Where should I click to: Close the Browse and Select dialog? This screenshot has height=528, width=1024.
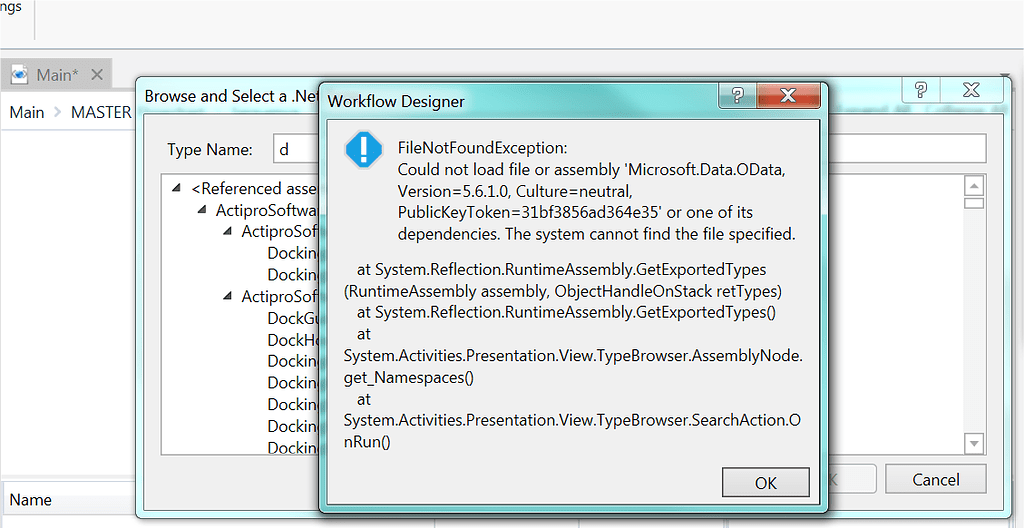(970, 90)
